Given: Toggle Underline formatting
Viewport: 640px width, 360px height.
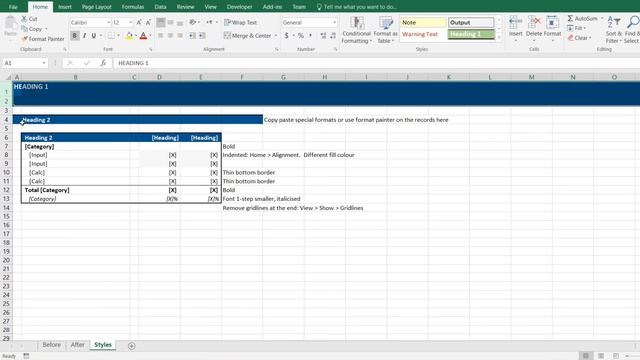Looking at the screenshot, I should [x=94, y=36].
